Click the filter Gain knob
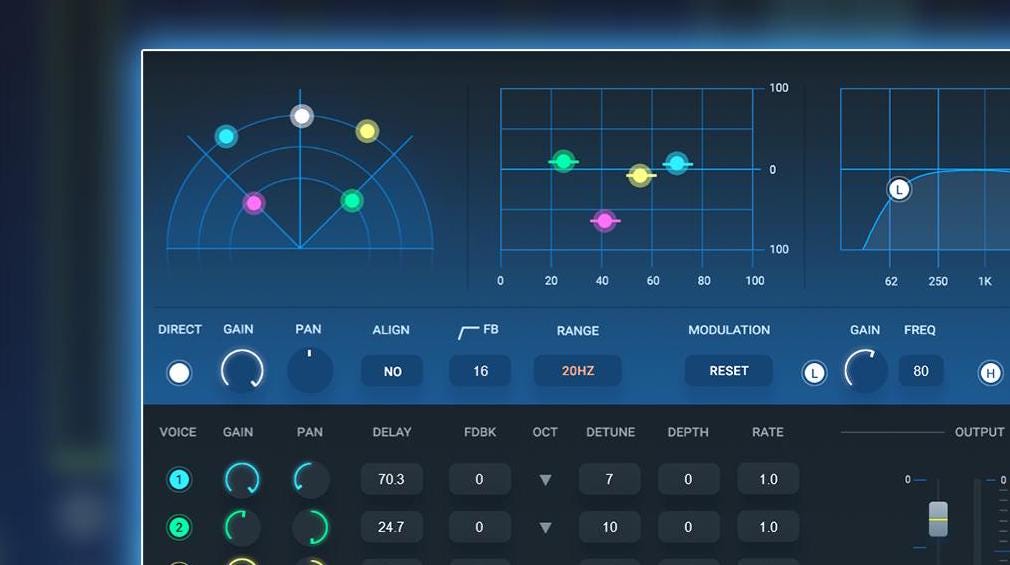Screen dimensions: 1010x565 pyautogui.click(x=865, y=370)
